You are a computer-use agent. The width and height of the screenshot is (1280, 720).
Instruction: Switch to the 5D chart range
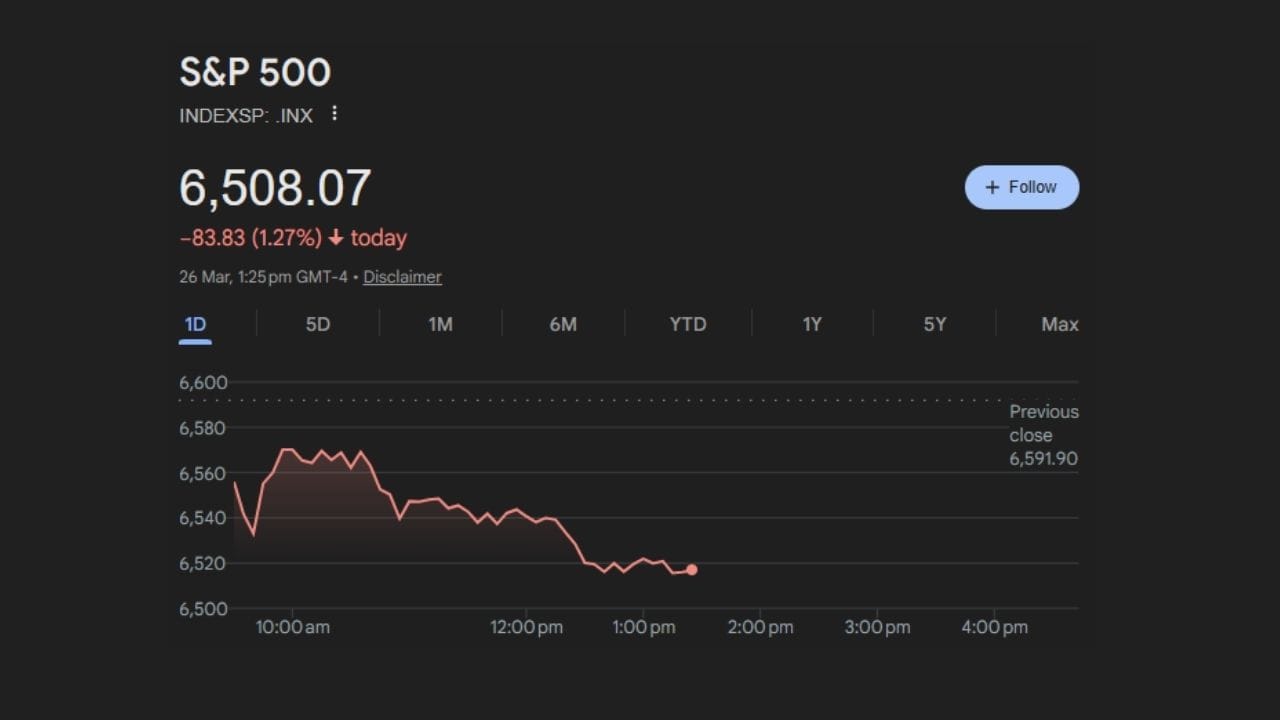[318, 324]
